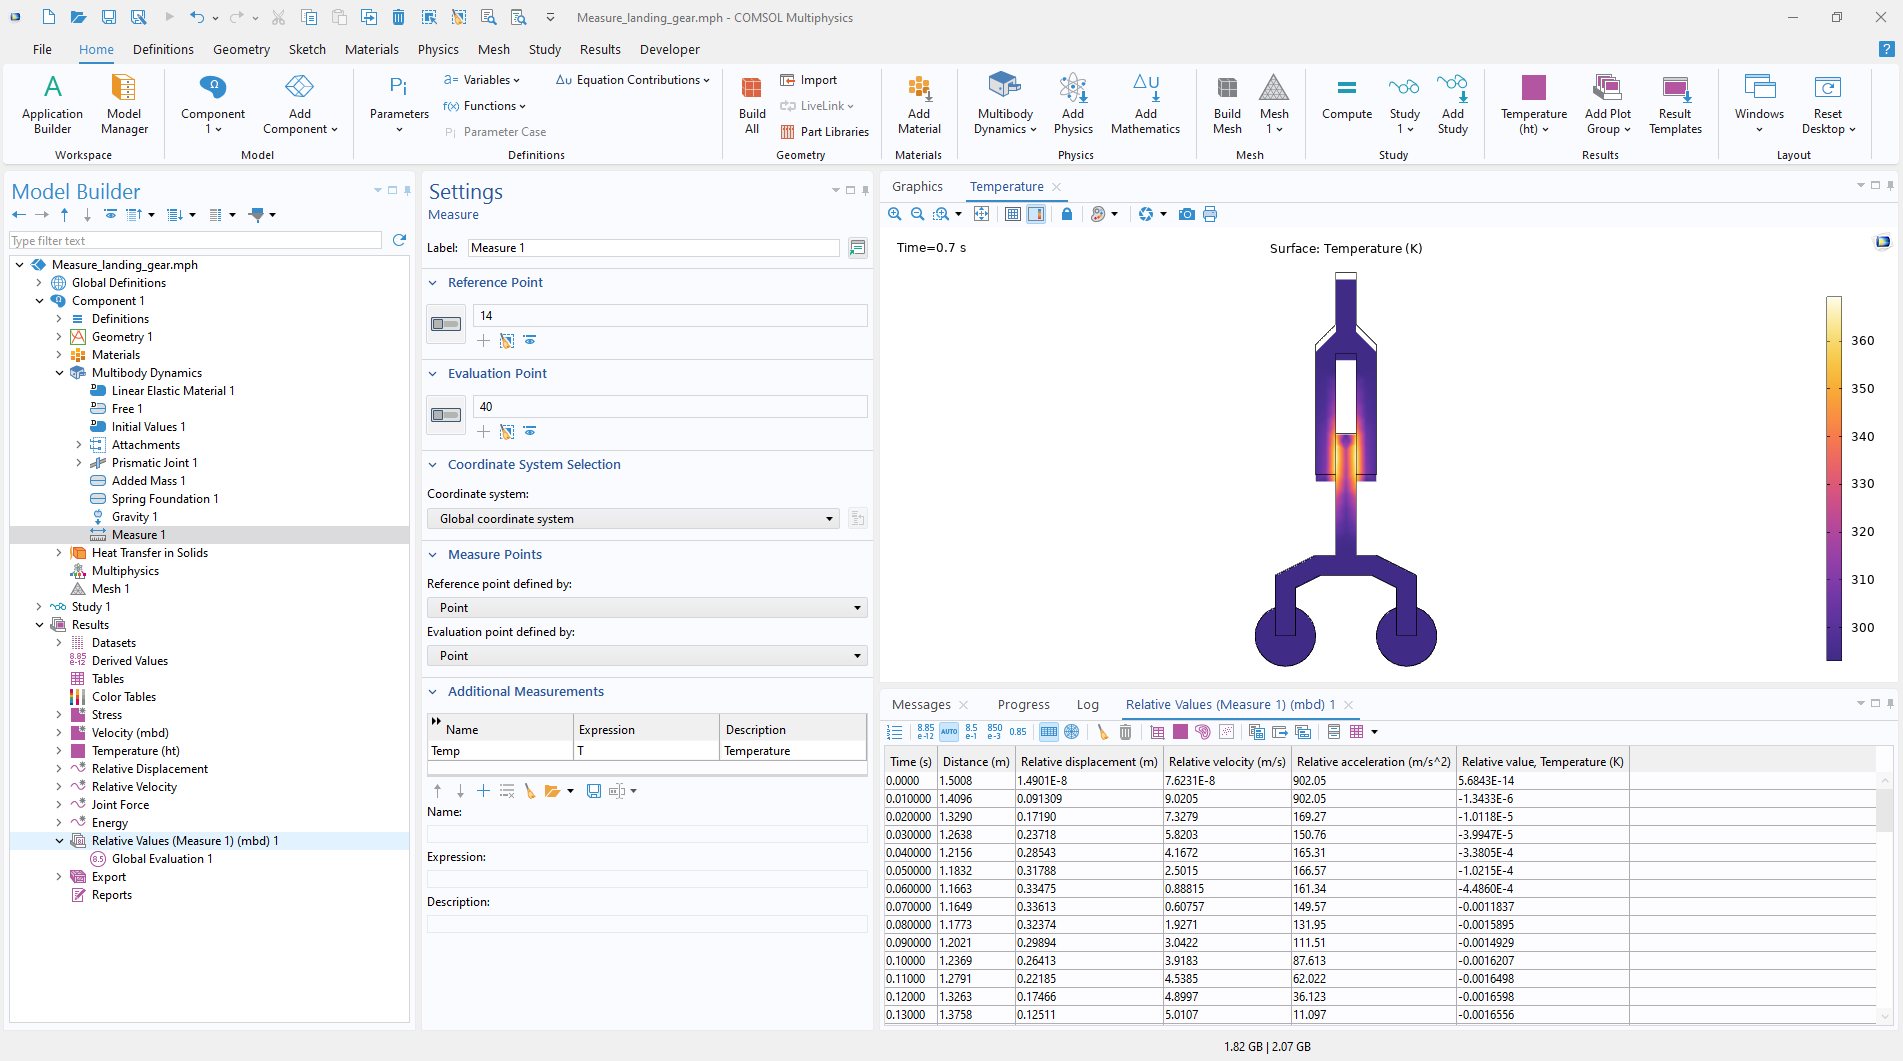1903x1061 pixels.
Task: Click Equation Contributions button
Action: [x=633, y=80]
